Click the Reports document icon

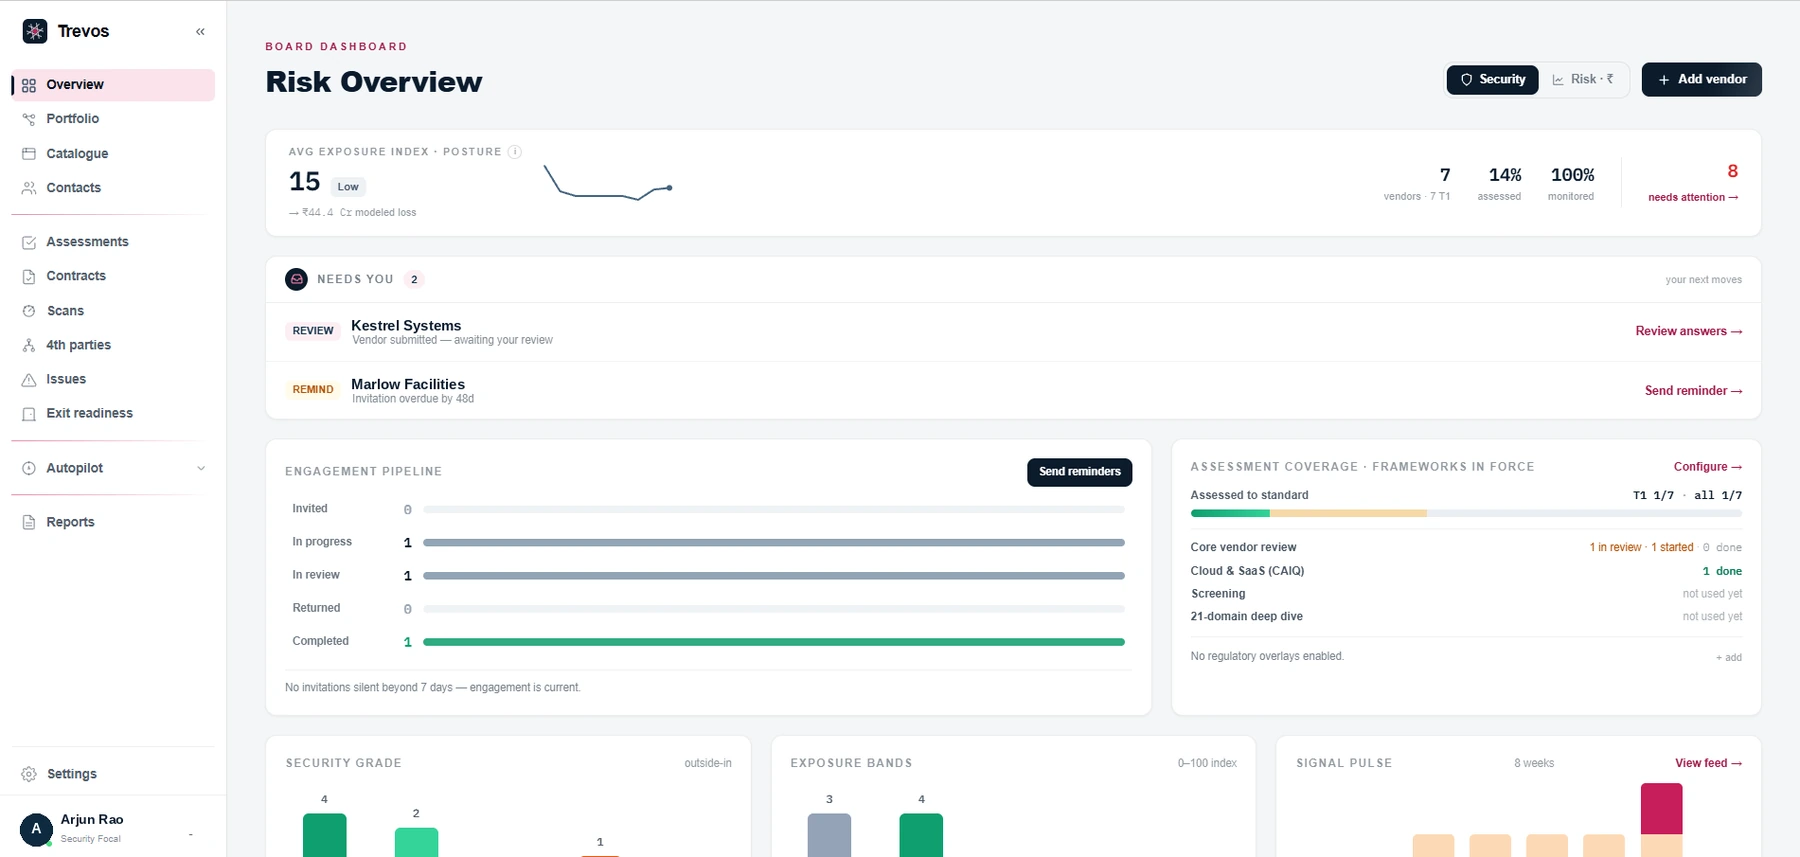(29, 522)
